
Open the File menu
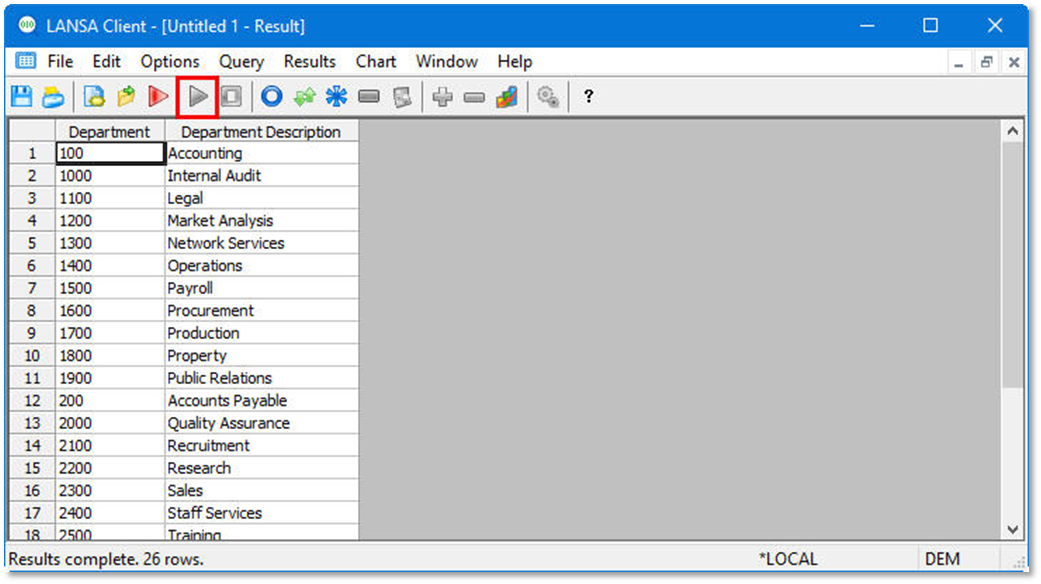coord(60,62)
